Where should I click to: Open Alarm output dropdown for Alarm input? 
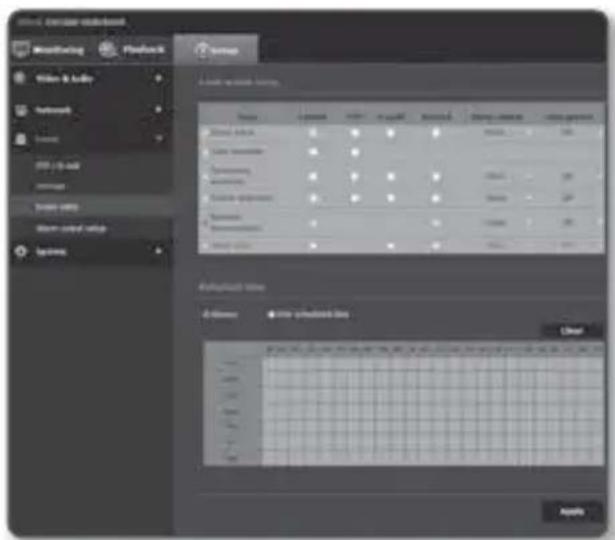coord(508,132)
